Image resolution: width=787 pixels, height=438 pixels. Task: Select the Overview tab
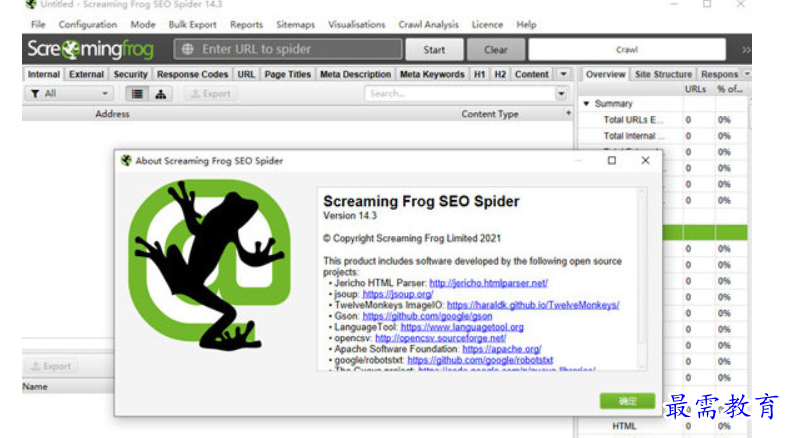point(605,74)
